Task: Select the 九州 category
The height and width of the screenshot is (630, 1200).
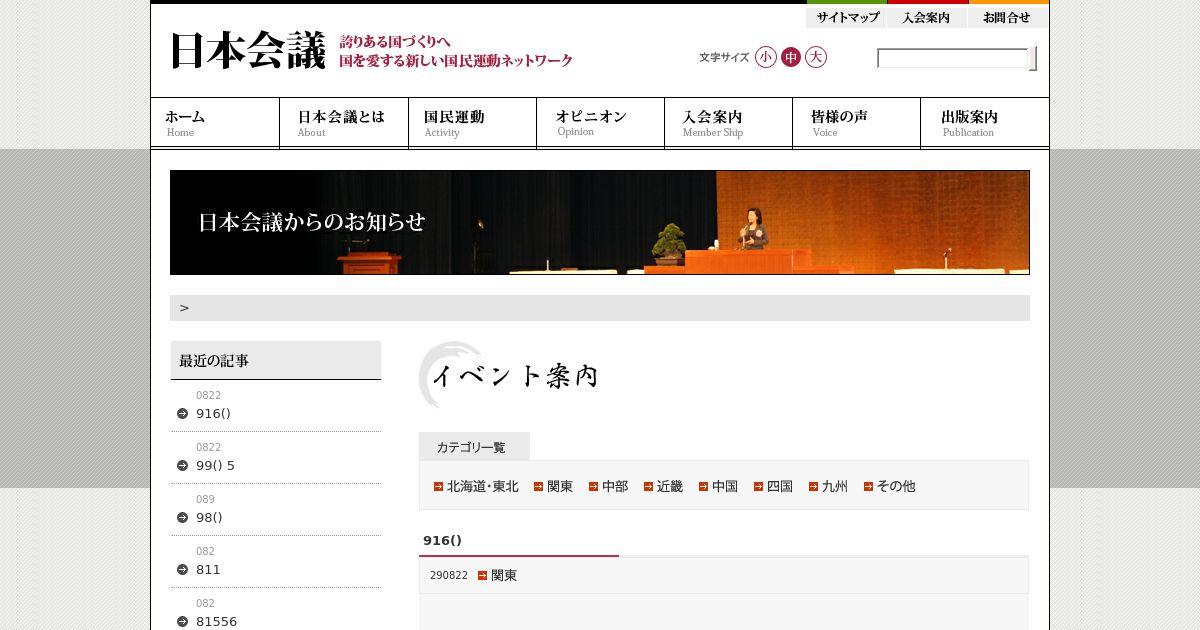Action: [x=835, y=486]
